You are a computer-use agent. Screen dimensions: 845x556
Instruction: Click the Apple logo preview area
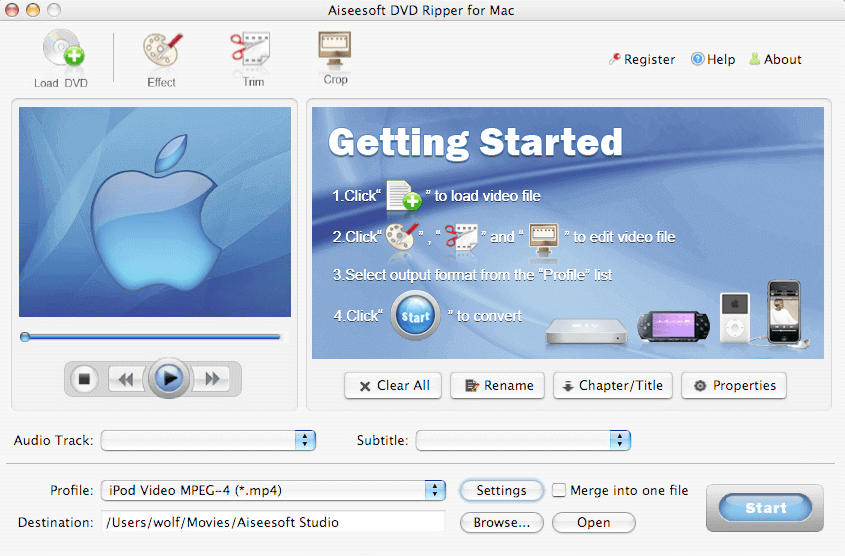(x=155, y=212)
